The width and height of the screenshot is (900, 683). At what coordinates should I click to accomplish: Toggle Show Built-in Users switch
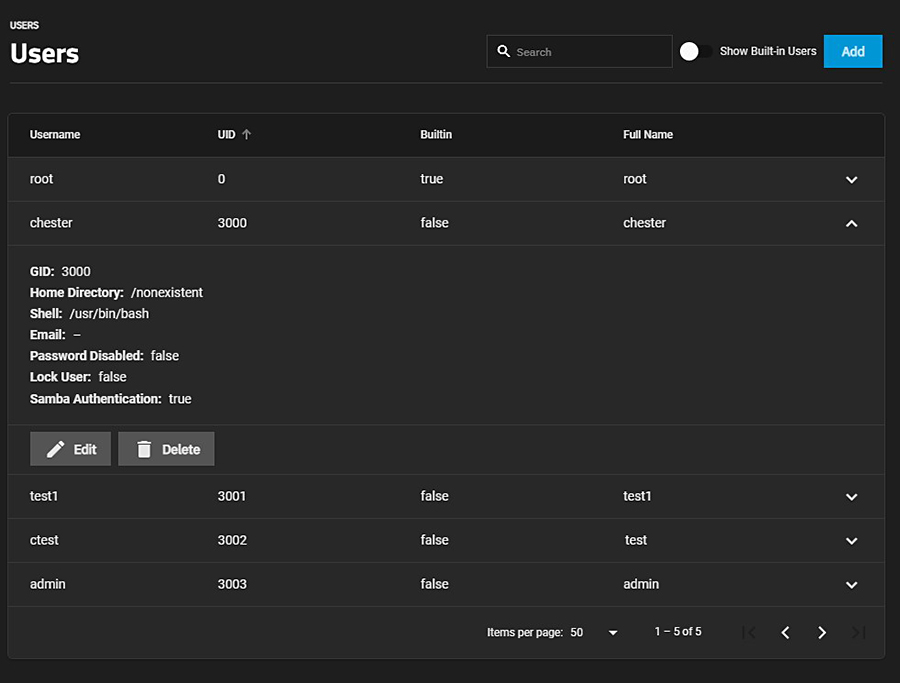click(x=695, y=52)
